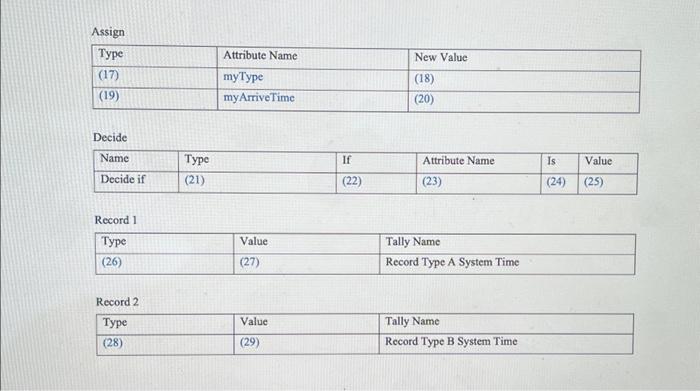The image size is (700, 391).
Task: Click blank cell (19) in Assign table
Action: pos(154,98)
